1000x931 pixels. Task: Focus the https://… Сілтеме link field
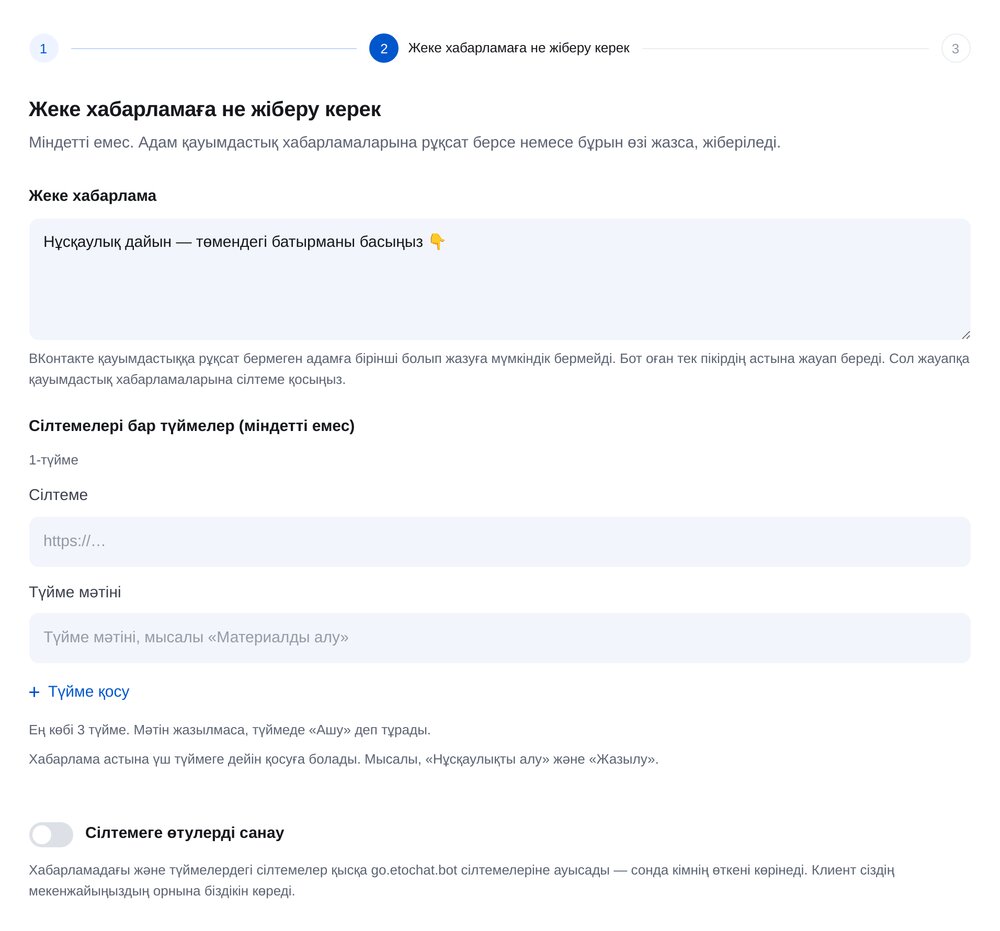499,541
